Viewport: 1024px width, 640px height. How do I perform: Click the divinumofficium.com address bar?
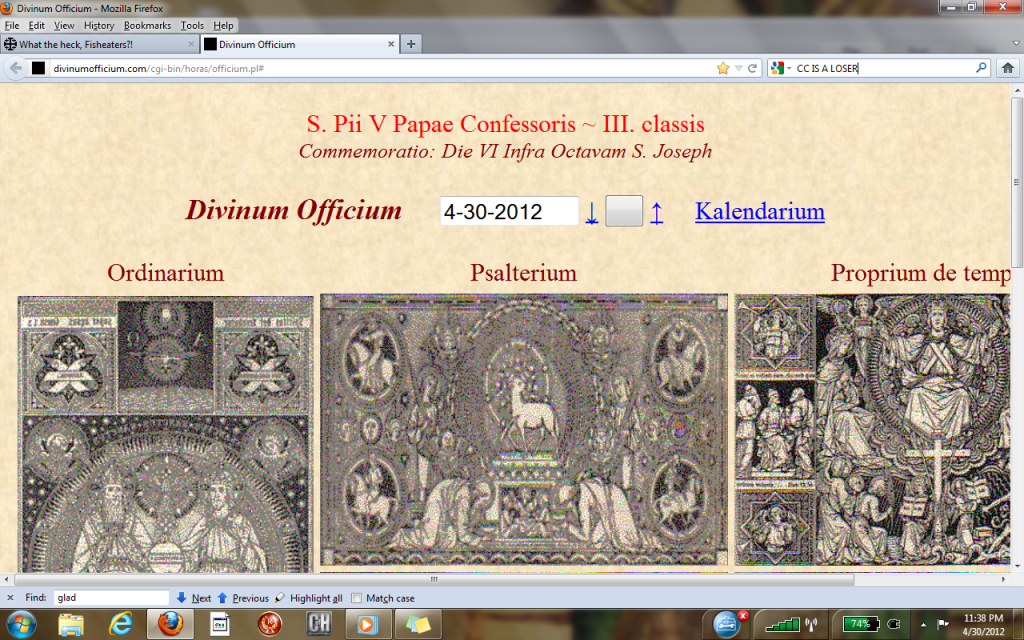pos(382,68)
